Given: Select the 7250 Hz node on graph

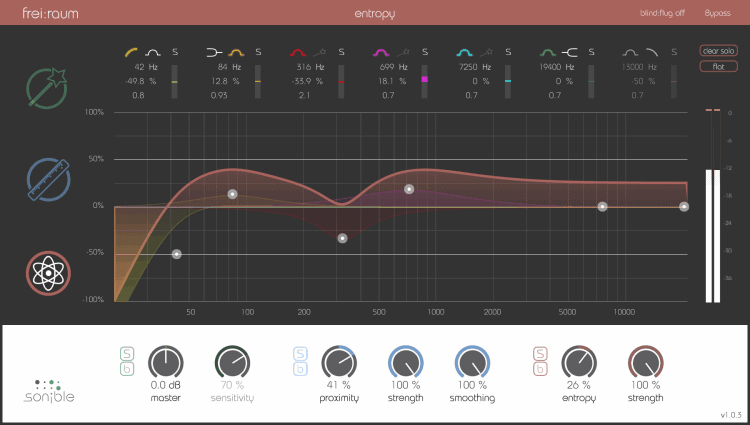Looking at the screenshot, I should tap(603, 207).
